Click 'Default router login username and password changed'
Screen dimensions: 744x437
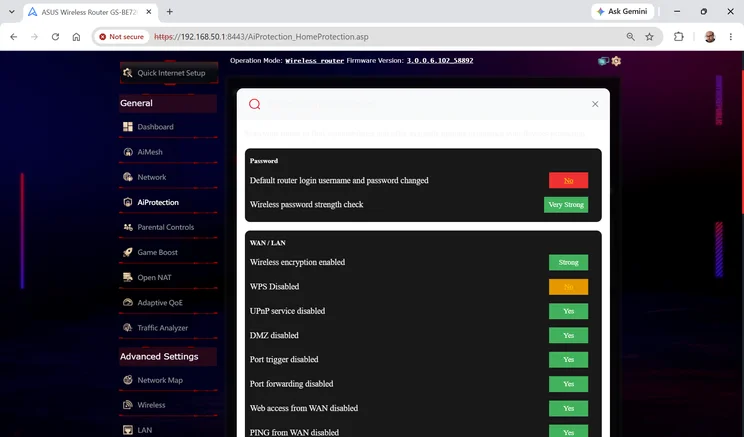pos(339,180)
